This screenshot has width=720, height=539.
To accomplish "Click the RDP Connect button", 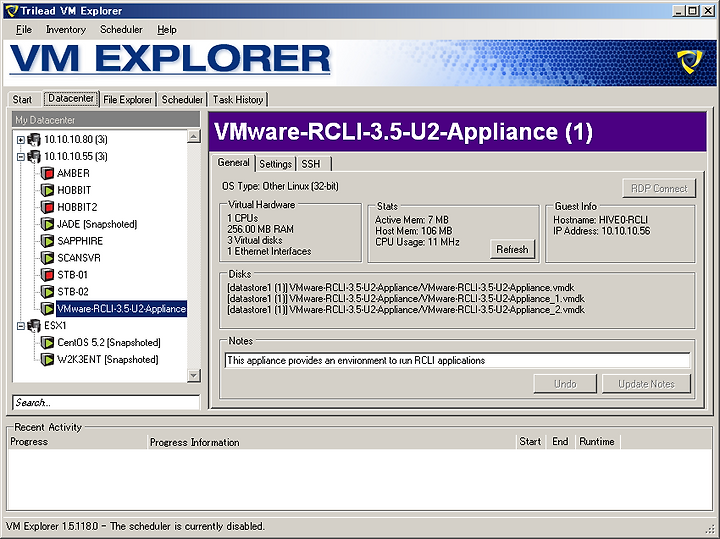I will pos(659,188).
